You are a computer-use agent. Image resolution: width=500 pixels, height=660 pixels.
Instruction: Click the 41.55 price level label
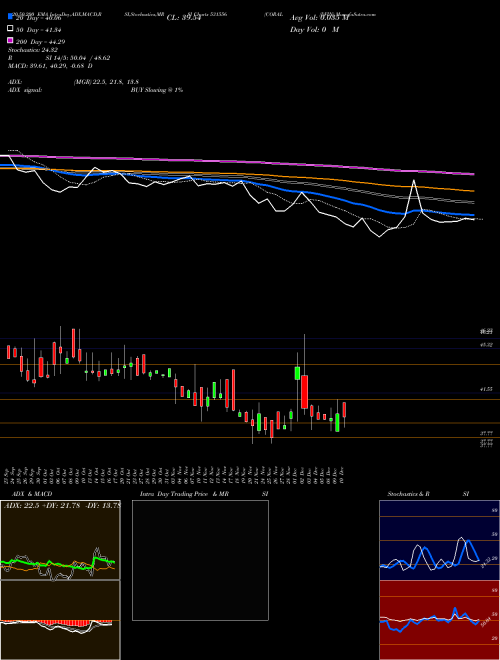tap(487, 390)
